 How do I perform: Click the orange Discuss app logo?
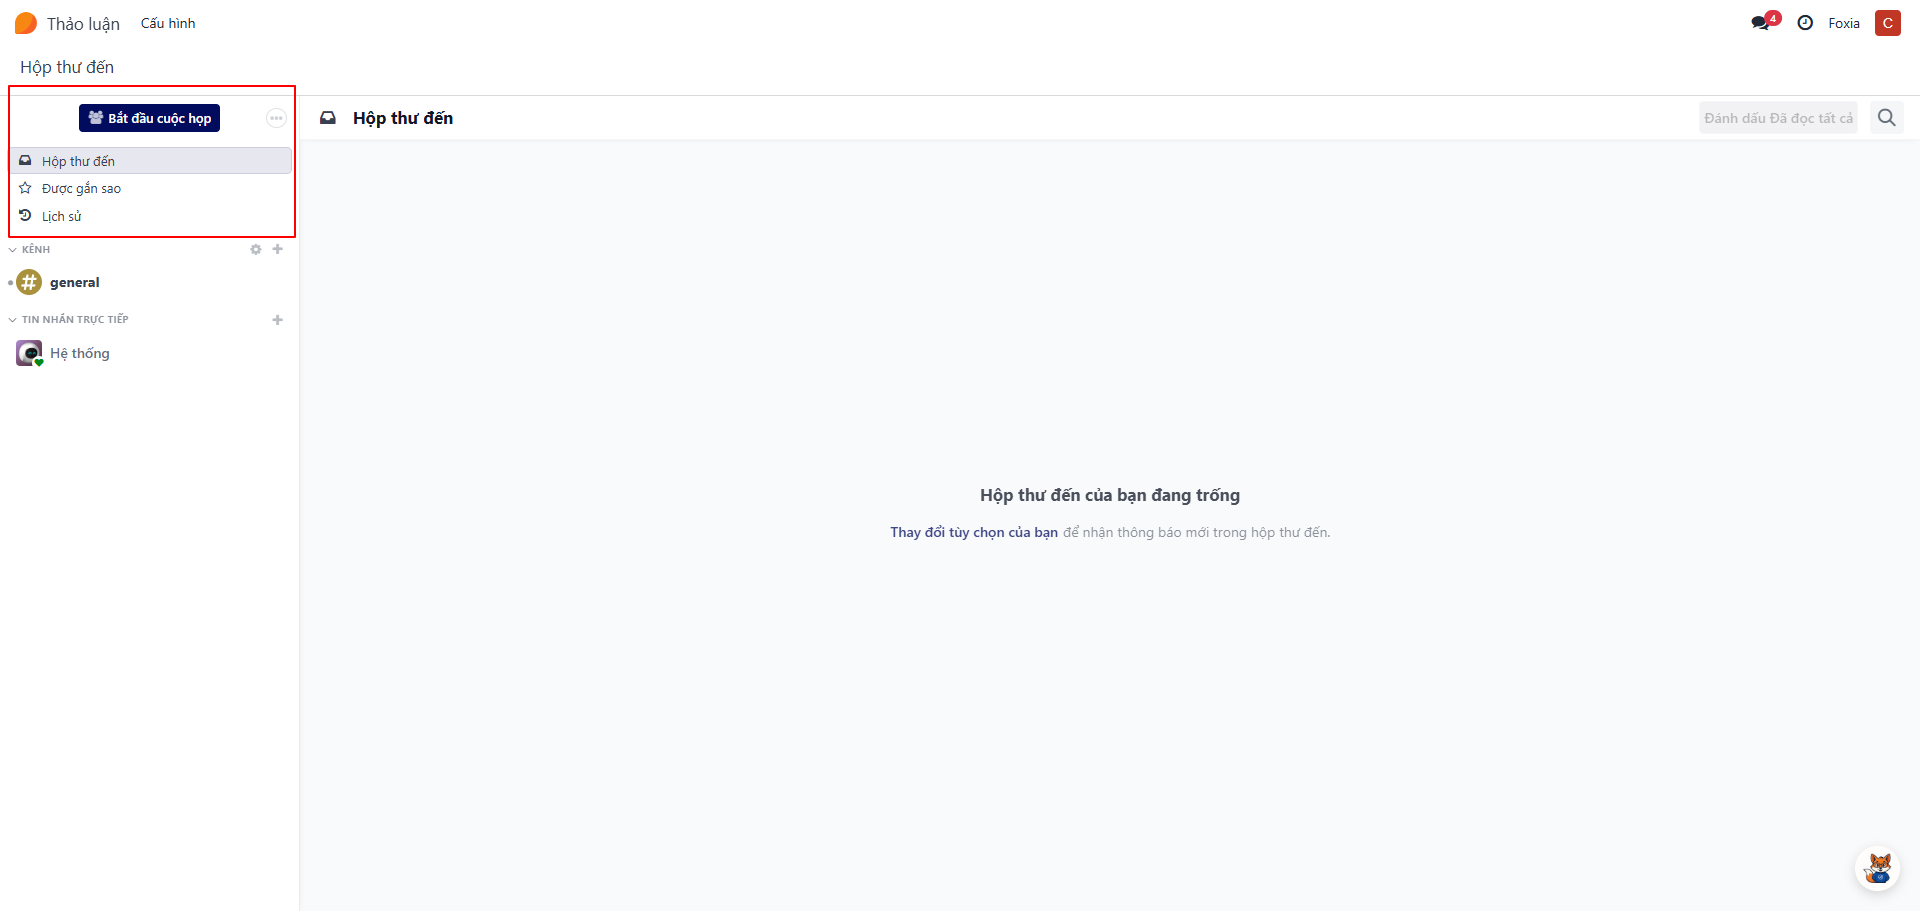(26, 23)
